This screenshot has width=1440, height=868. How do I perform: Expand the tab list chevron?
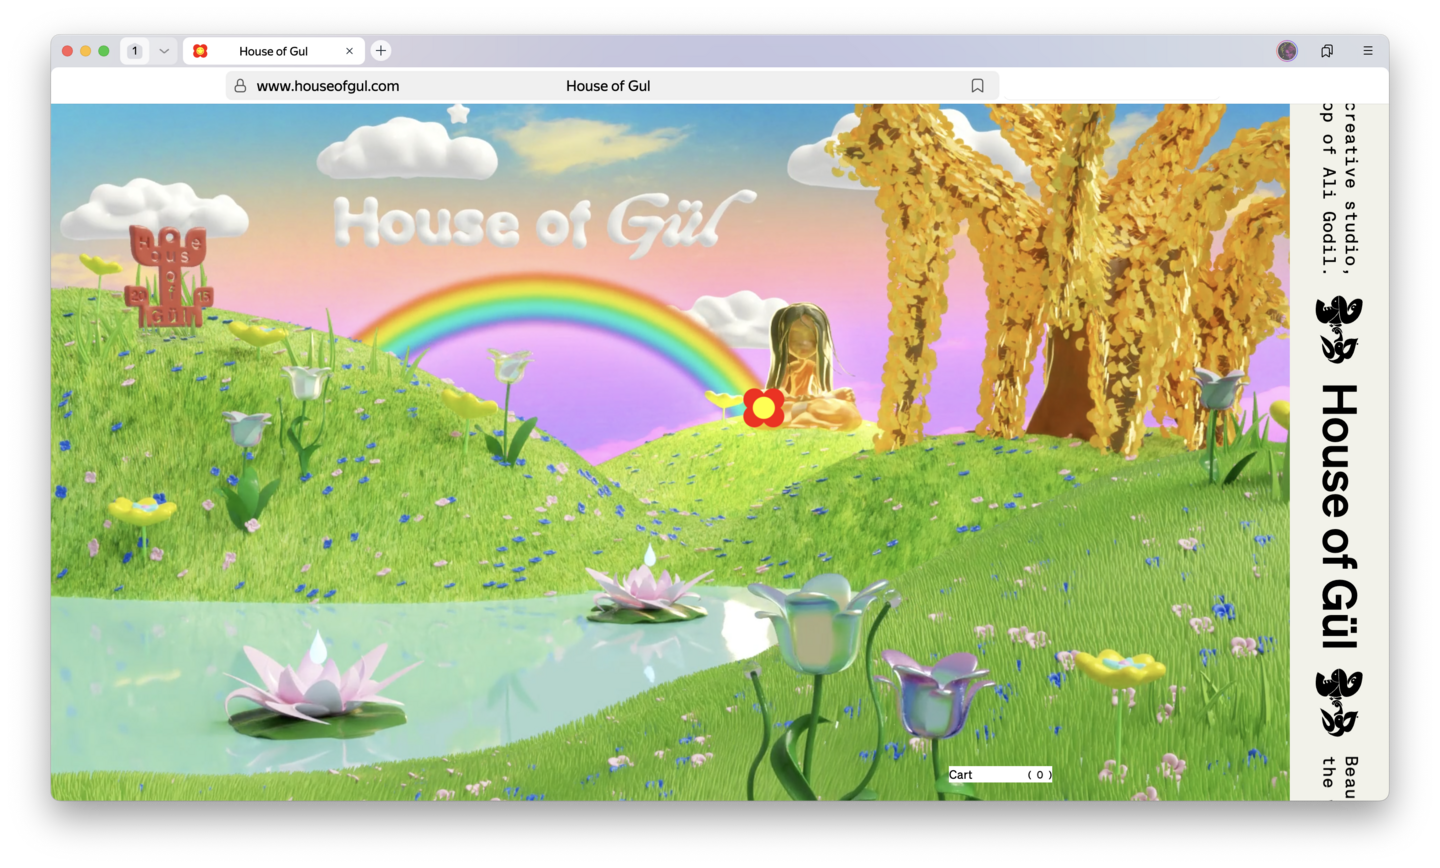tap(164, 51)
